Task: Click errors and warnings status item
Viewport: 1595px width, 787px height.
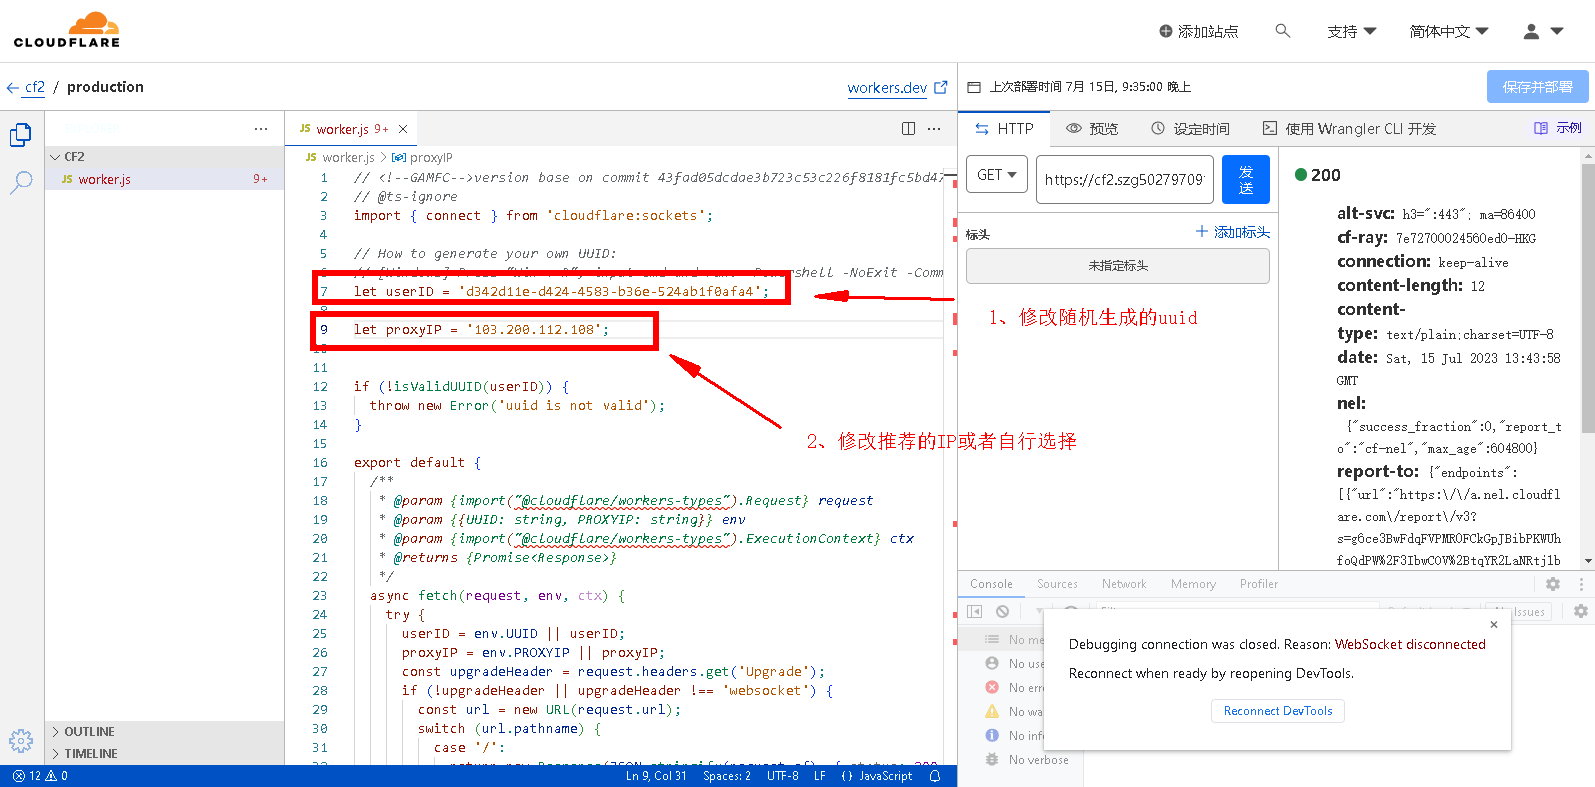Action: tap(40, 776)
